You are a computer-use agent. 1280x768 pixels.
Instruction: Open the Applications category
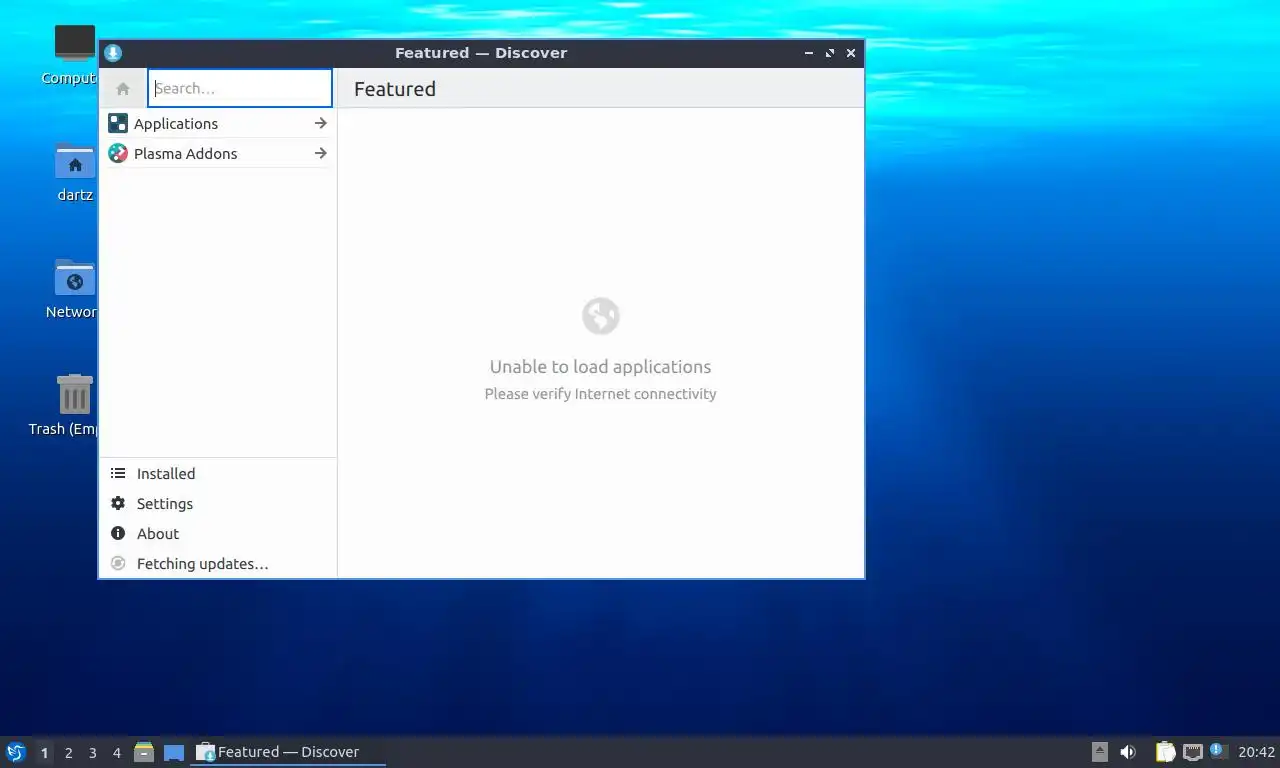218,123
